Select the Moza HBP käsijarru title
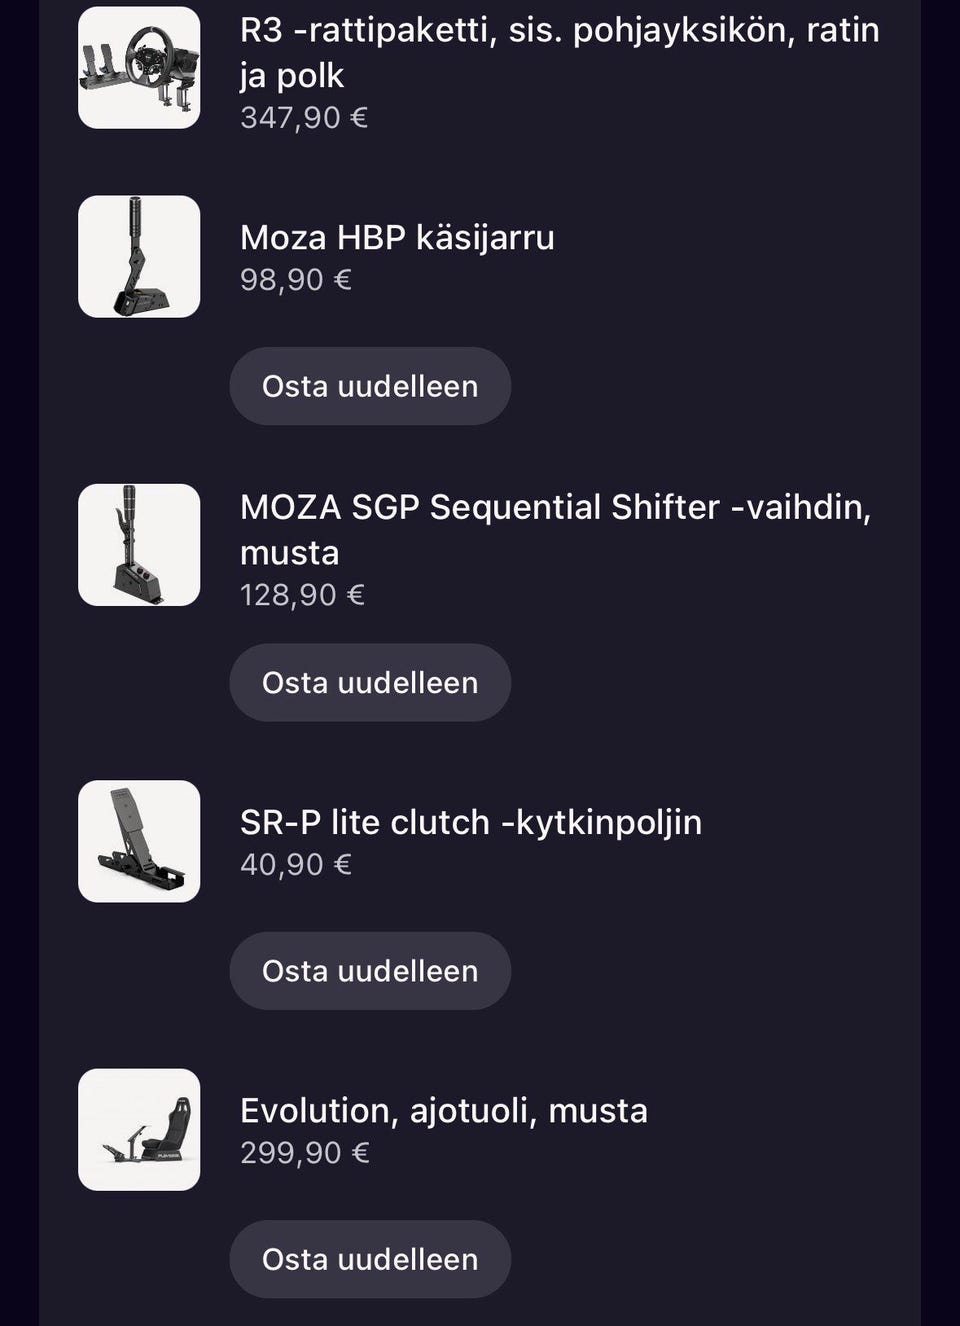This screenshot has width=960, height=1326. pyautogui.click(x=397, y=238)
